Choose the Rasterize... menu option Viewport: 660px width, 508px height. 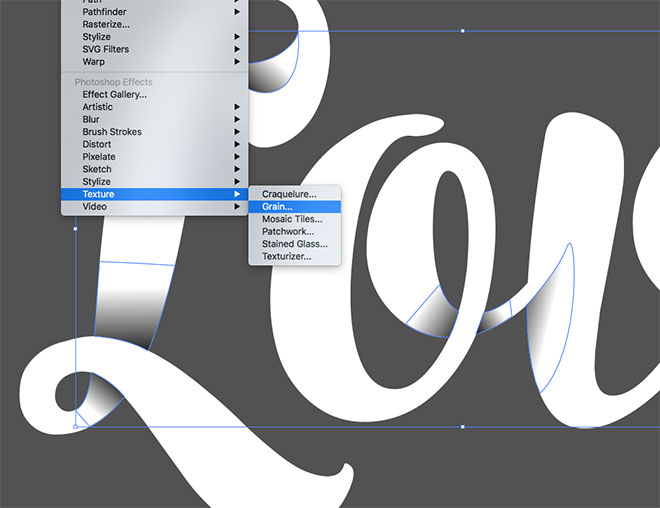pos(106,24)
